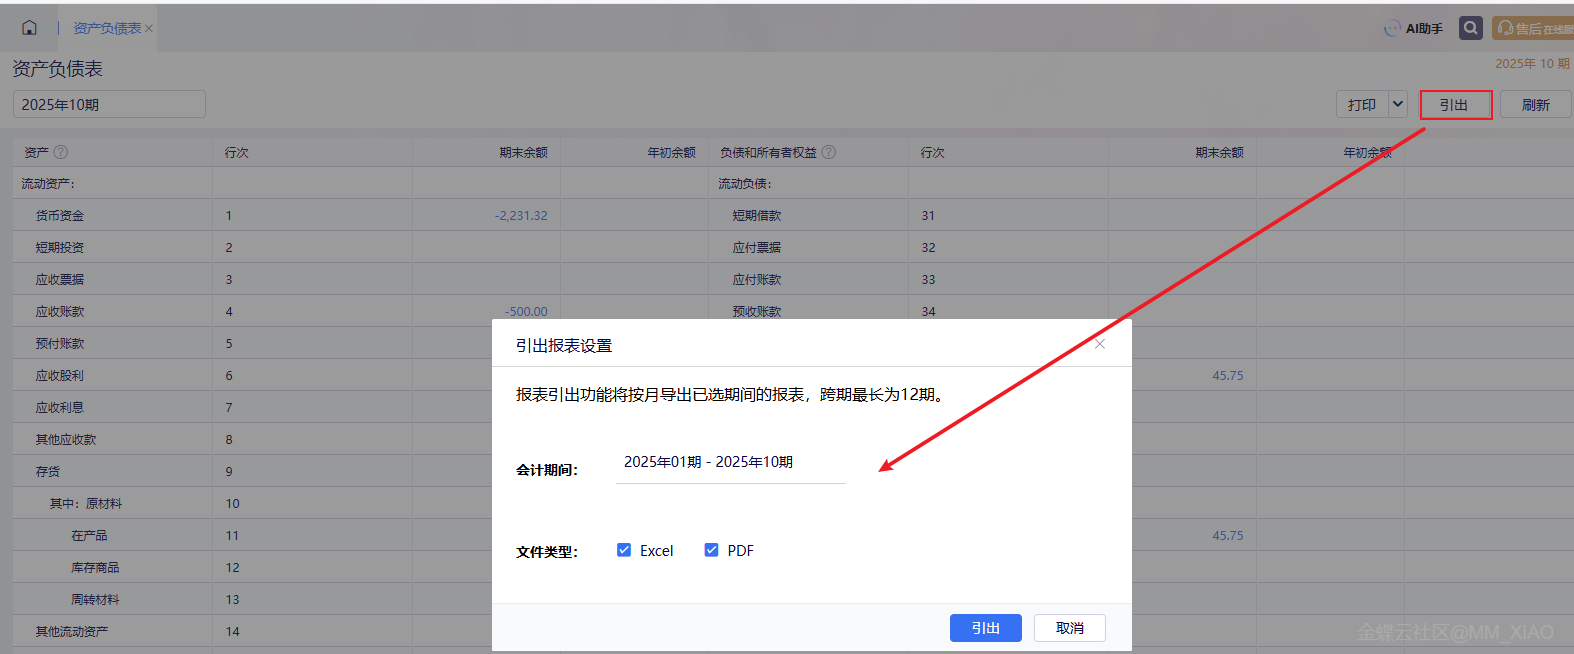Open the 会计期间 range selector

[731, 463]
